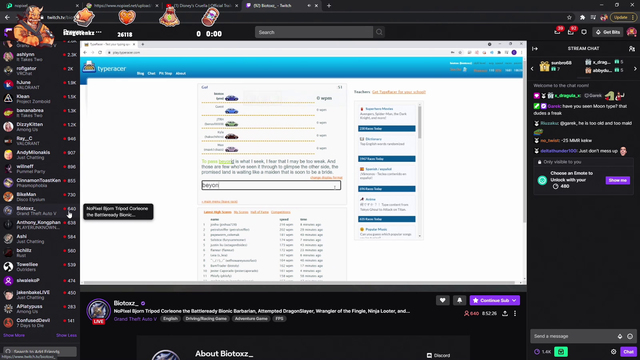
Task: Collapse stream chat arrow icon
Action: click(x=535, y=49)
